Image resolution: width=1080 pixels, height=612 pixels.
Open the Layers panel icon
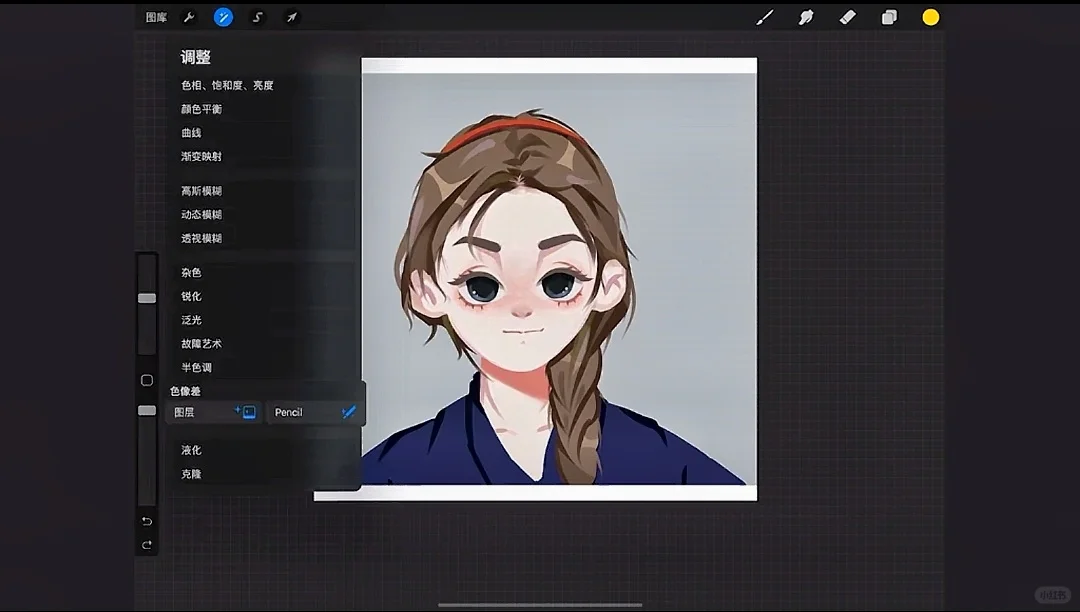click(889, 17)
